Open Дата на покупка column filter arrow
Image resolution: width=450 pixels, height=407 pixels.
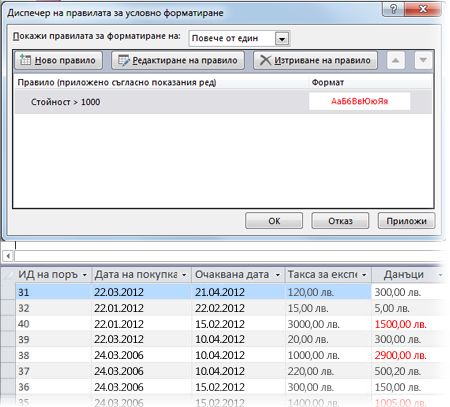pos(184,275)
